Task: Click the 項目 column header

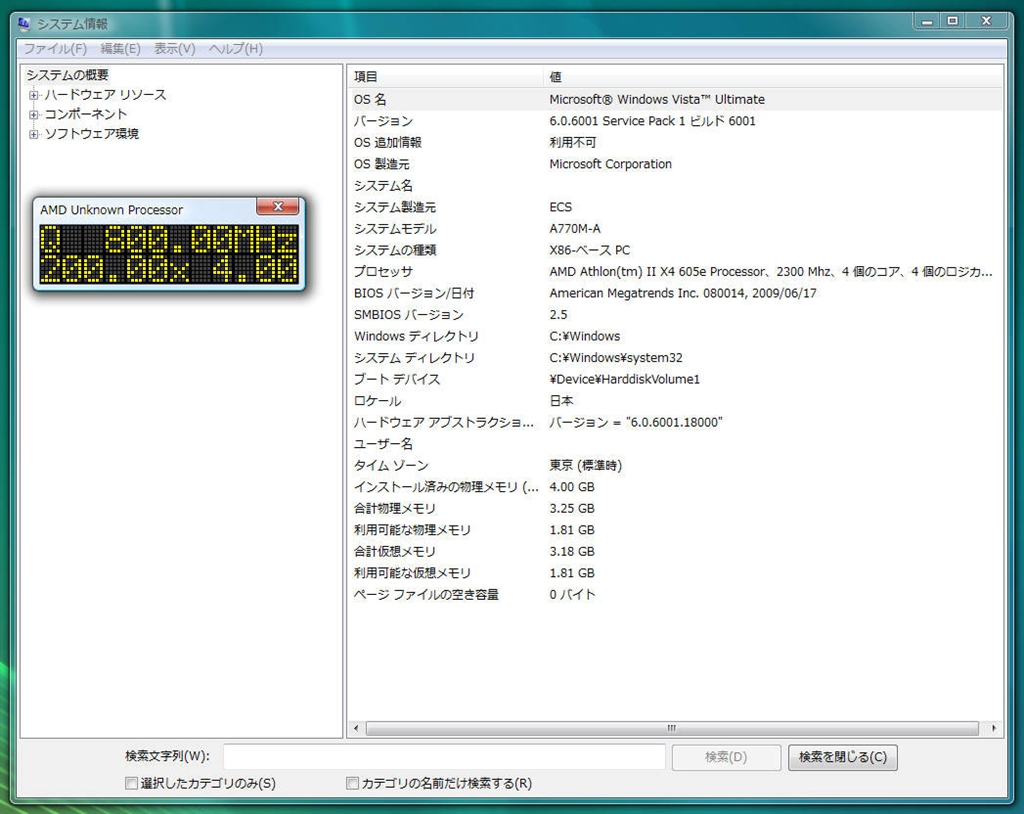Action: tap(445, 76)
